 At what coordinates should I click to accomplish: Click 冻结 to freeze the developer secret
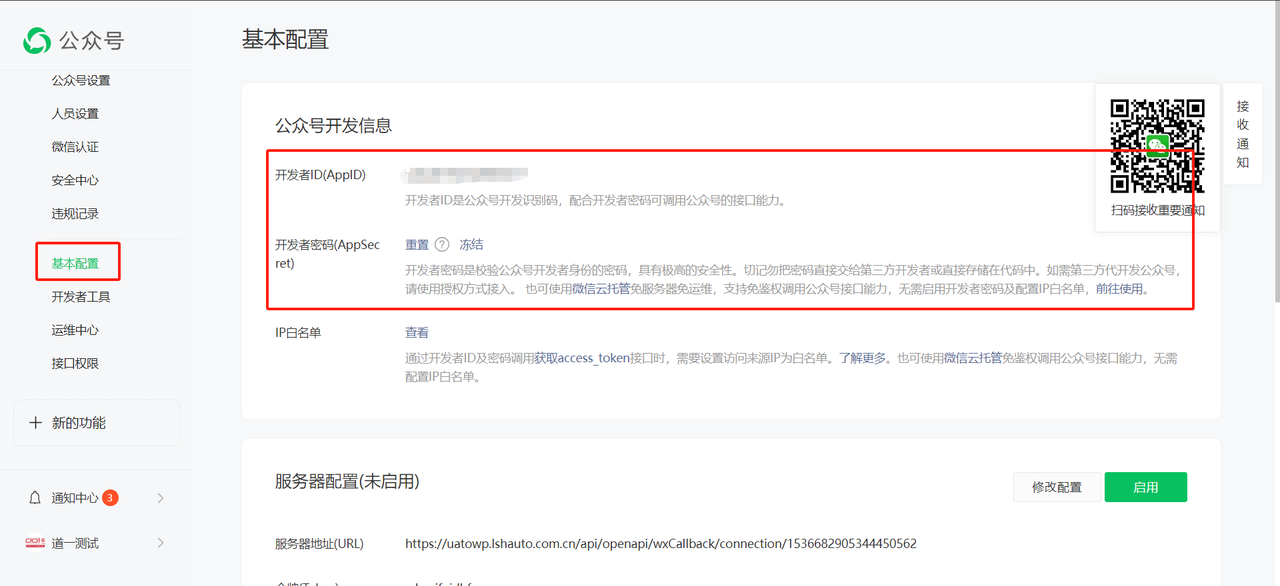(471, 245)
